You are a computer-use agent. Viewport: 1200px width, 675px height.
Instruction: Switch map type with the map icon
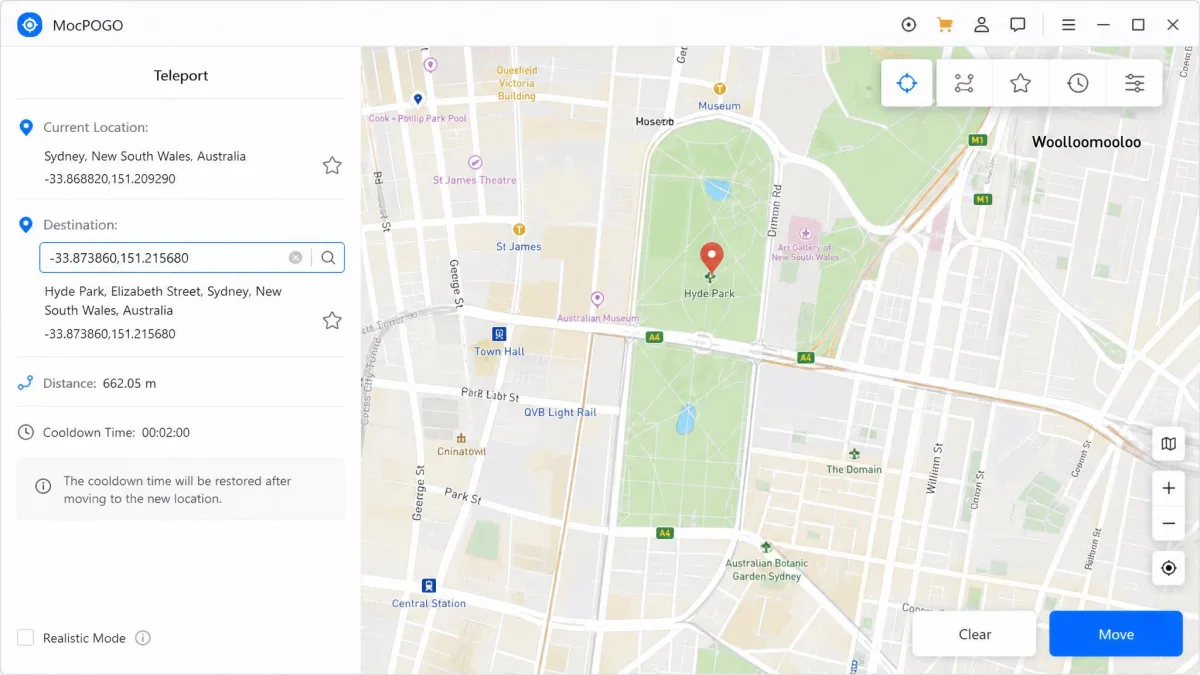[1168, 444]
